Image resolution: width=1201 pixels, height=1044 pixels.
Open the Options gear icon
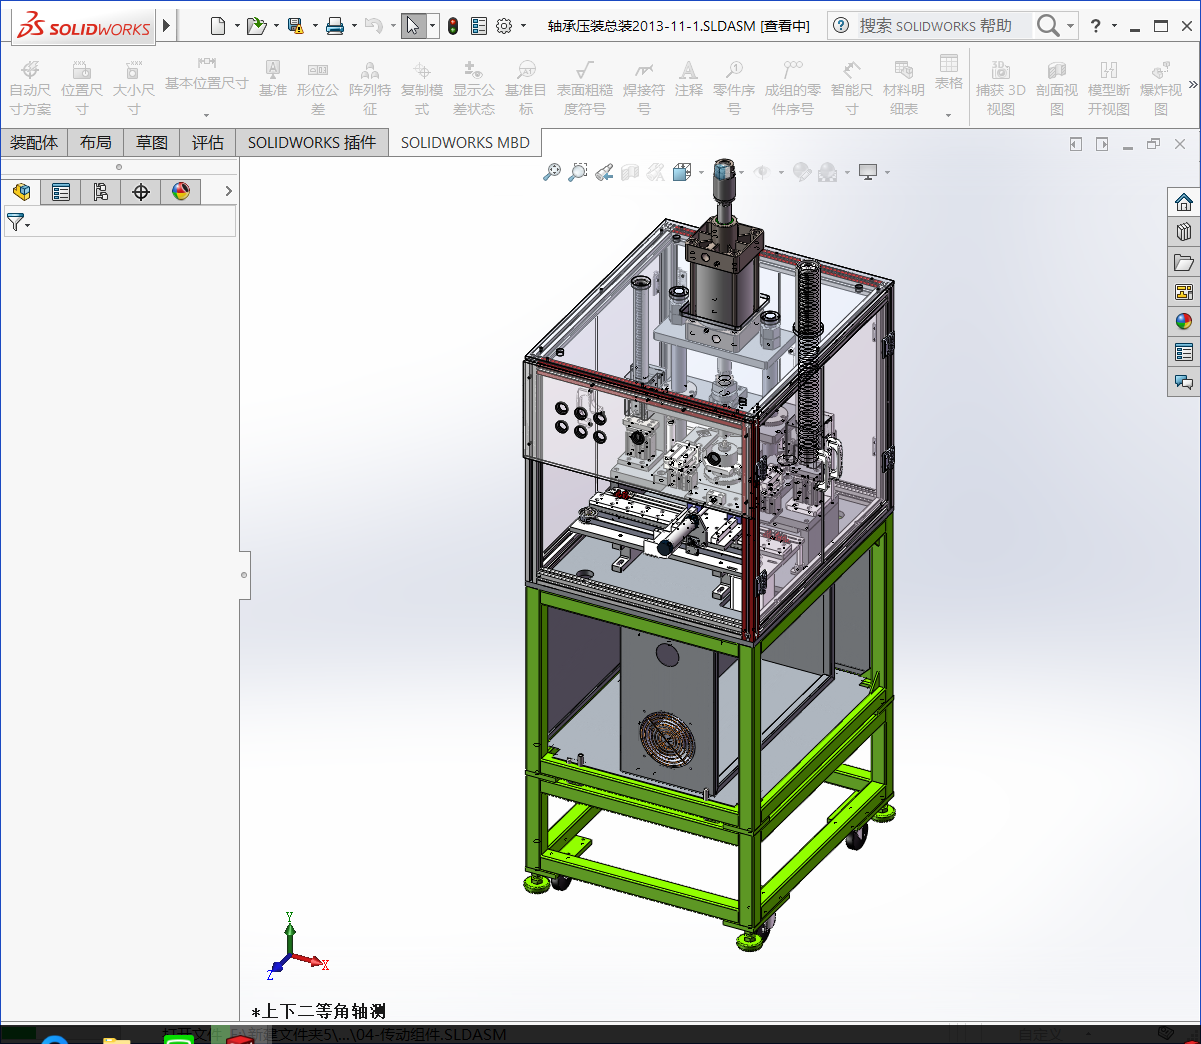click(x=504, y=26)
